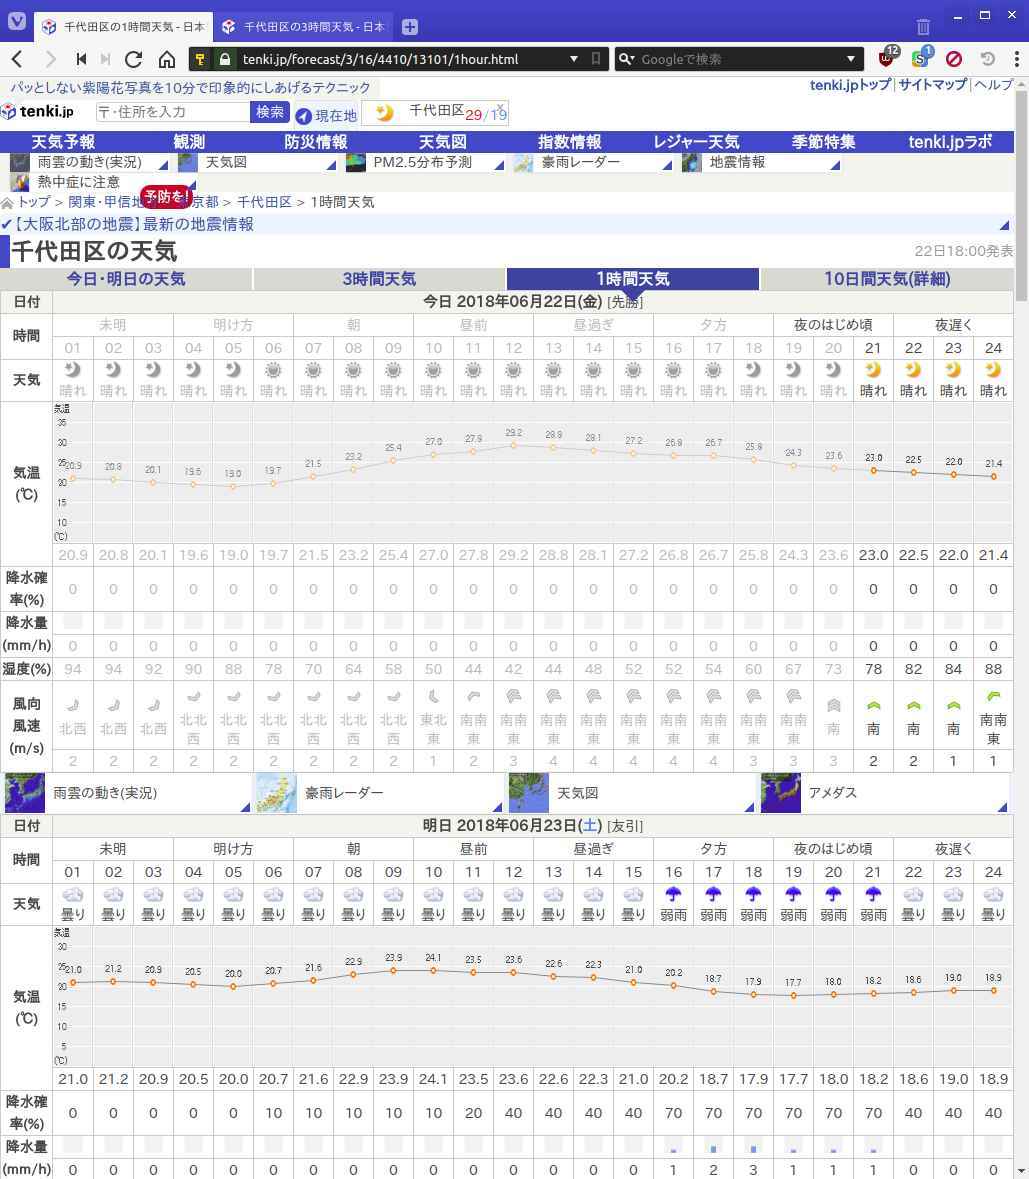Click the 検索 search button
The height and width of the screenshot is (1179, 1029).
coord(270,112)
